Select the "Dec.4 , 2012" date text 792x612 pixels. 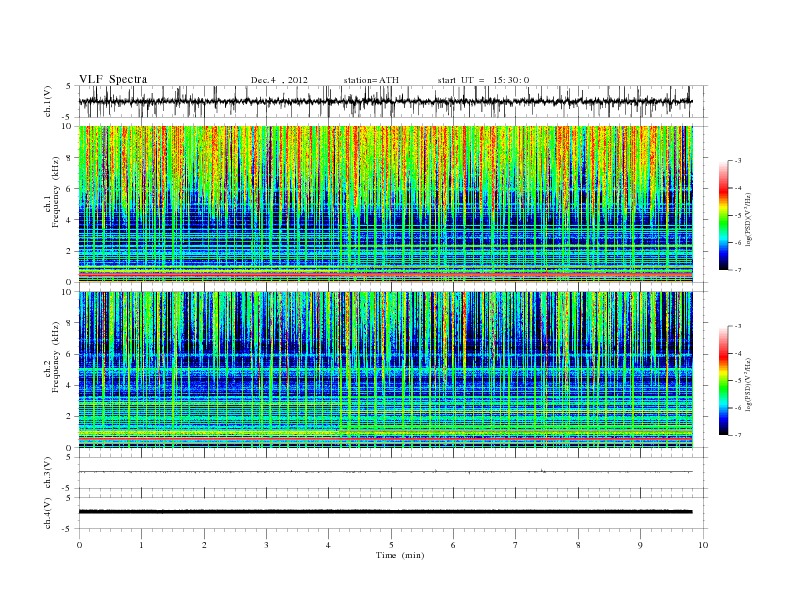tap(279, 80)
